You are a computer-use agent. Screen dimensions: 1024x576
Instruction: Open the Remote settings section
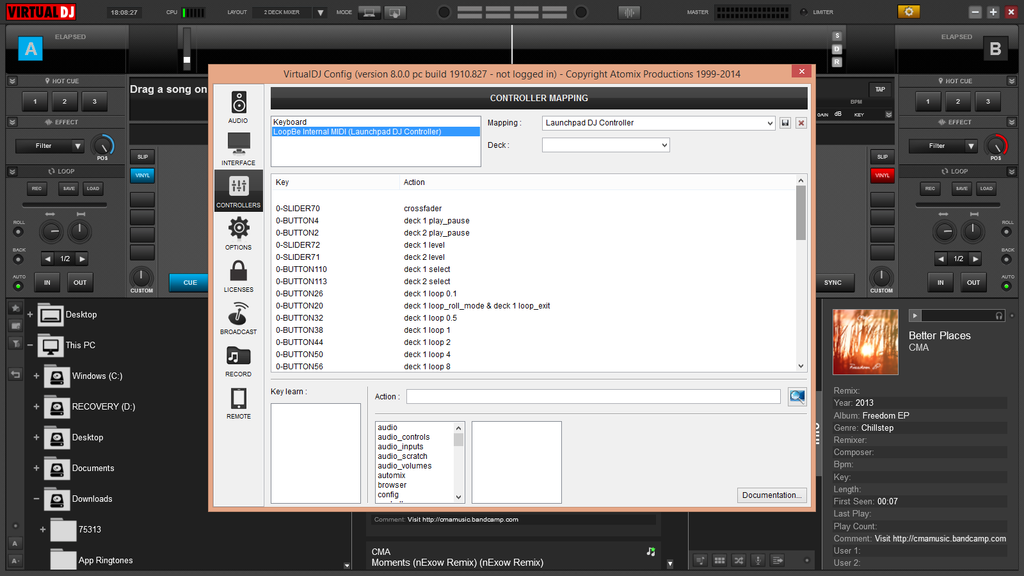pyautogui.click(x=238, y=403)
